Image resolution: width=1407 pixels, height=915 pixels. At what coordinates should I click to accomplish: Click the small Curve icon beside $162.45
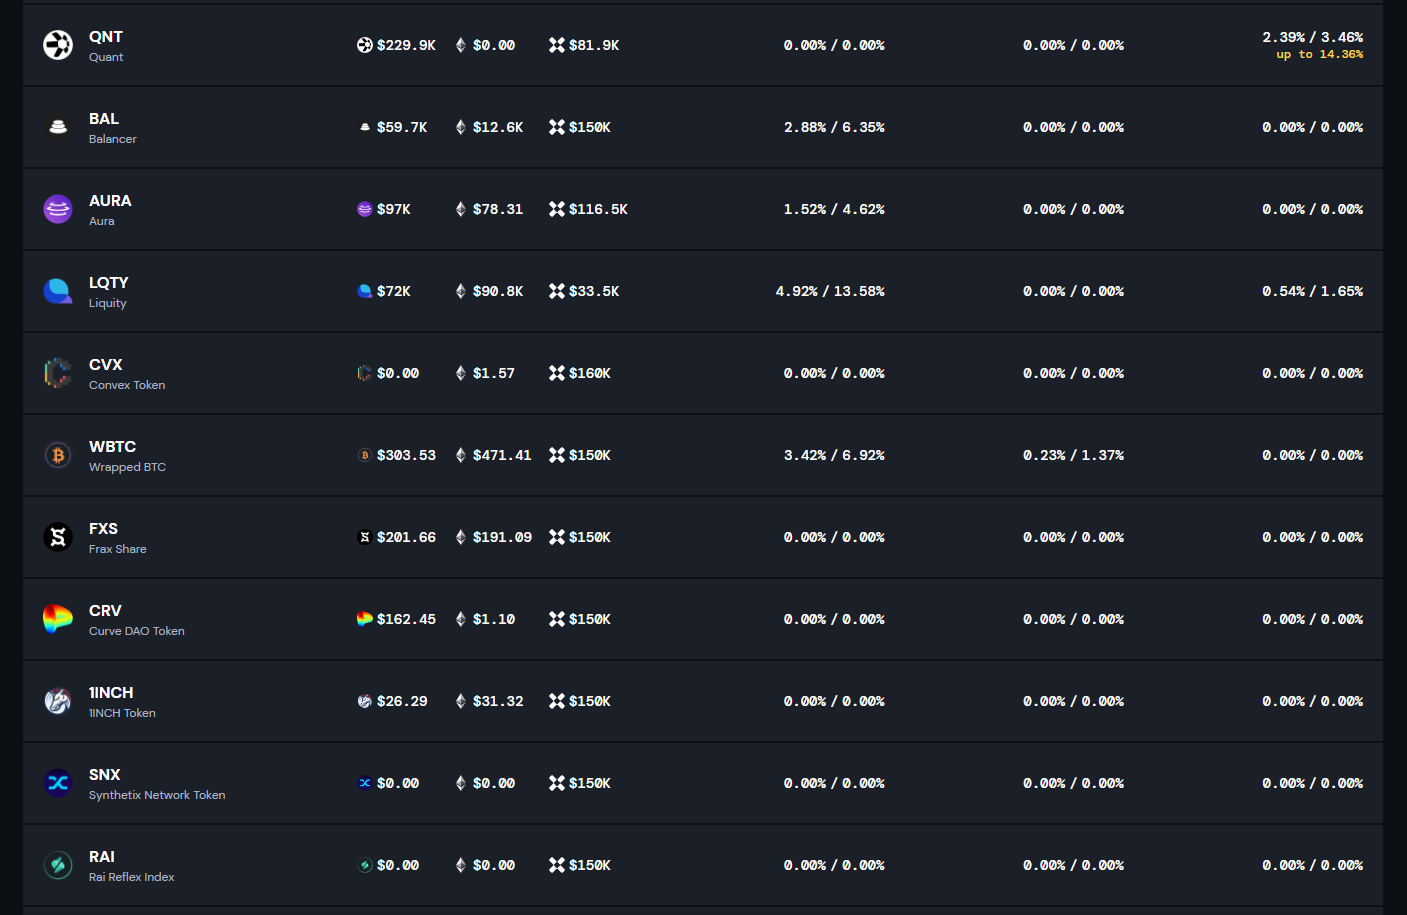[365, 619]
